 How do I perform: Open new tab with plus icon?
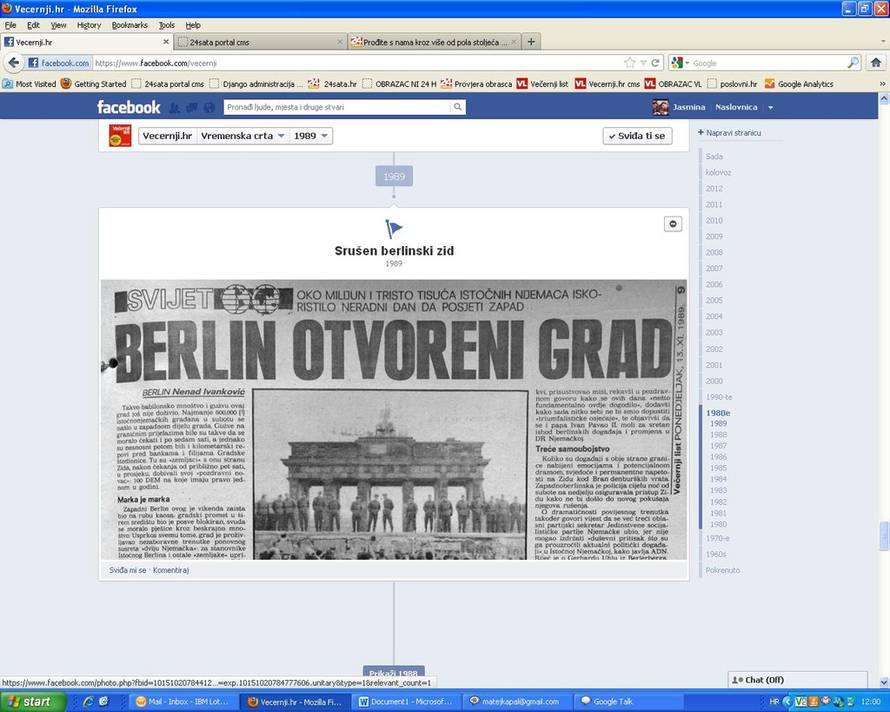click(531, 42)
